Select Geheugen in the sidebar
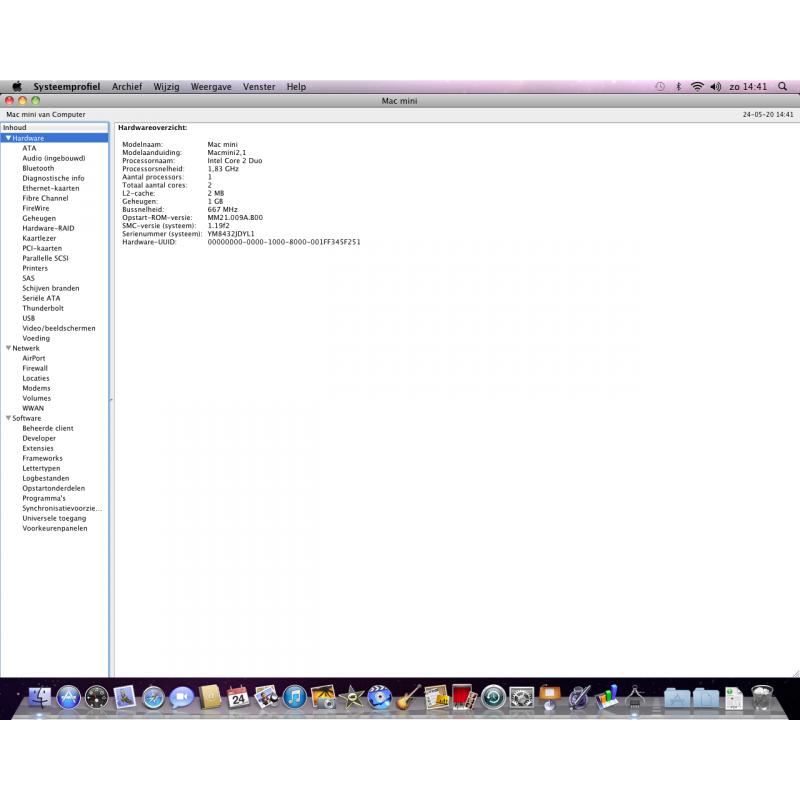The image size is (800, 800). coord(39,218)
